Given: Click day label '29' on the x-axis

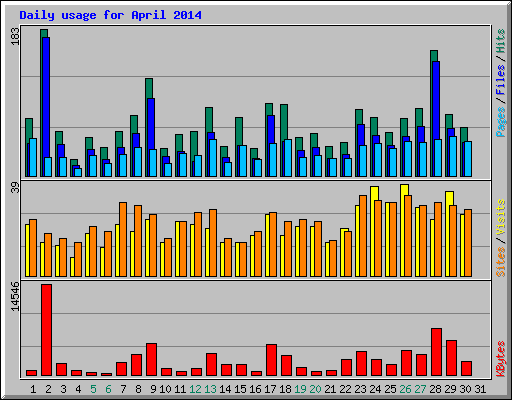Looking at the screenshot, I should 450,389.
